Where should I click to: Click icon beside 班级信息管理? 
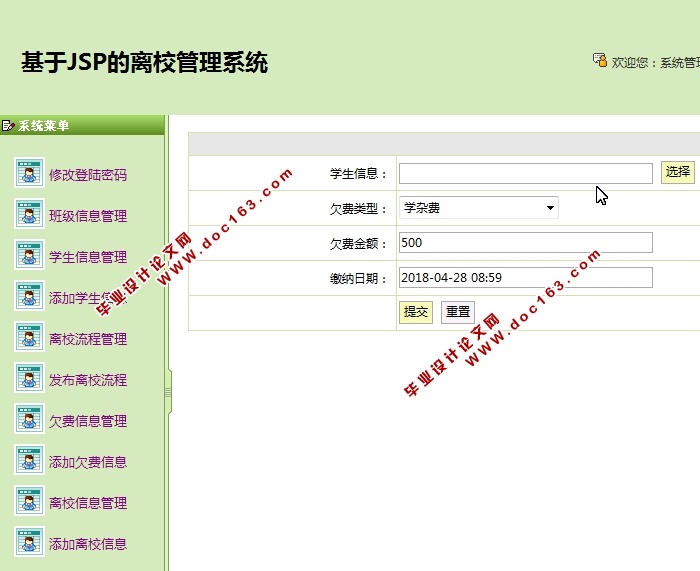click(x=29, y=213)
